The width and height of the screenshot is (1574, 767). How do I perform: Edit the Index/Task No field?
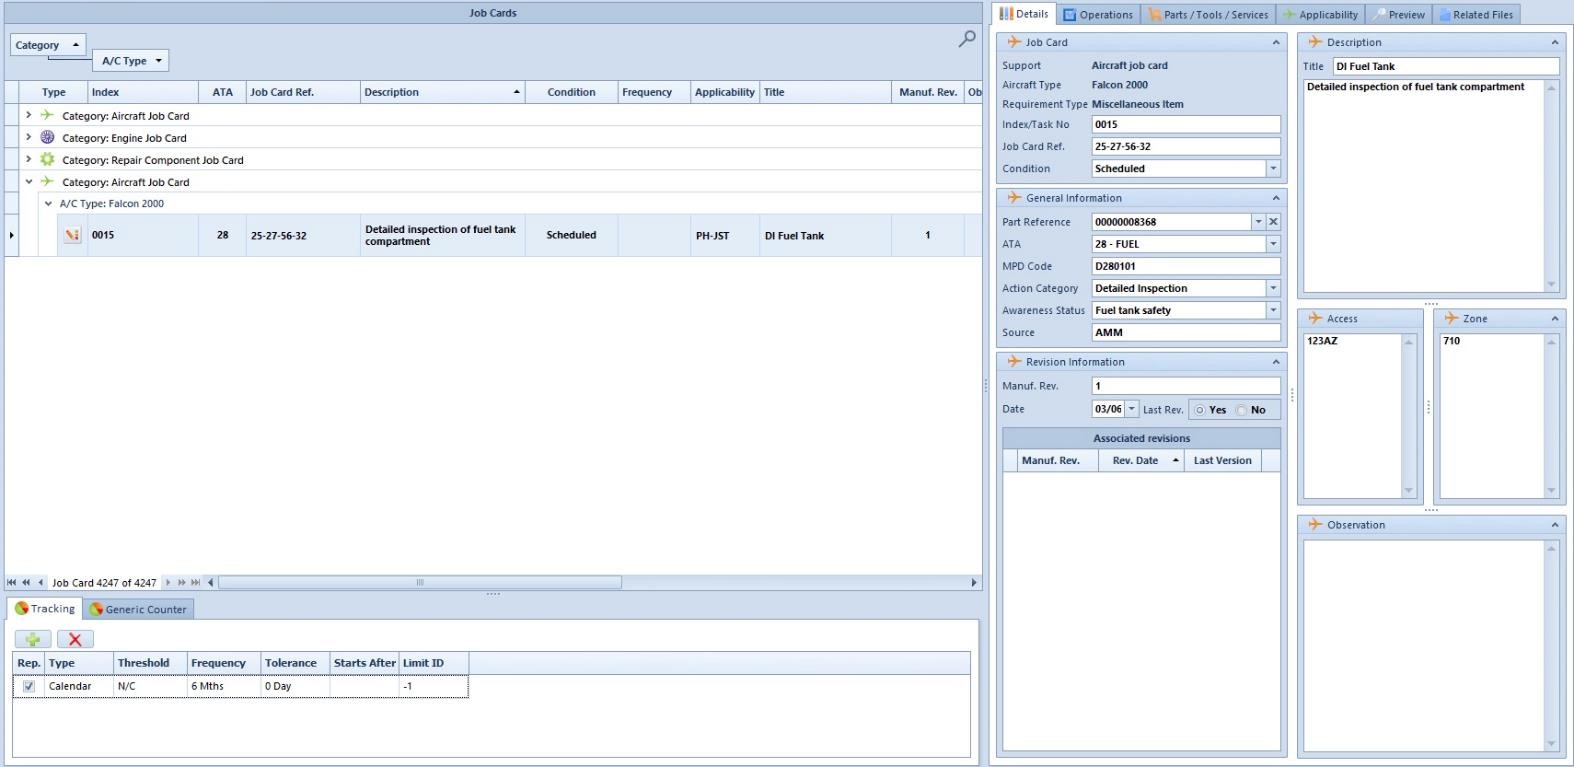coord(1185,125)
